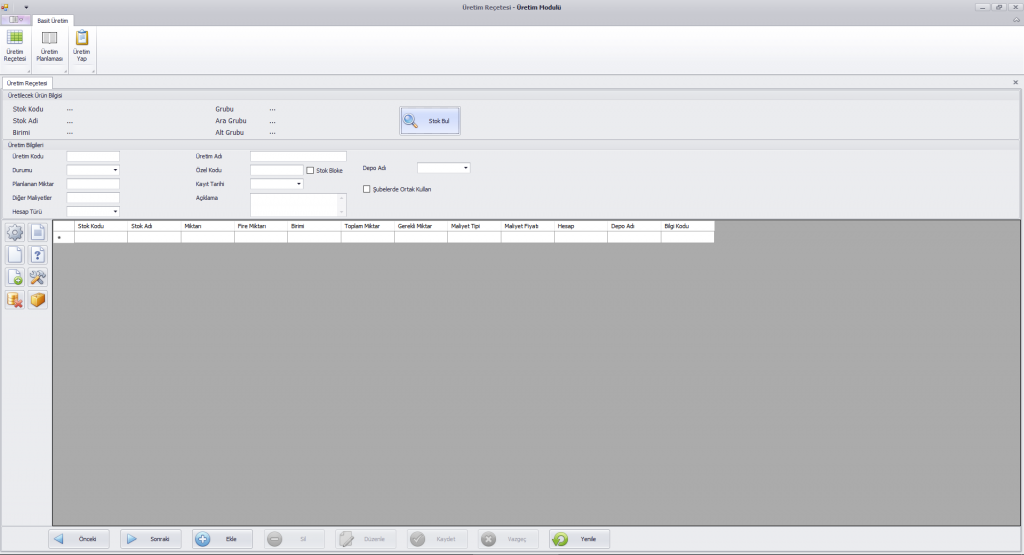Click the blank page icon in sidebar
The image size is (1024, 555).
(15, 255)
